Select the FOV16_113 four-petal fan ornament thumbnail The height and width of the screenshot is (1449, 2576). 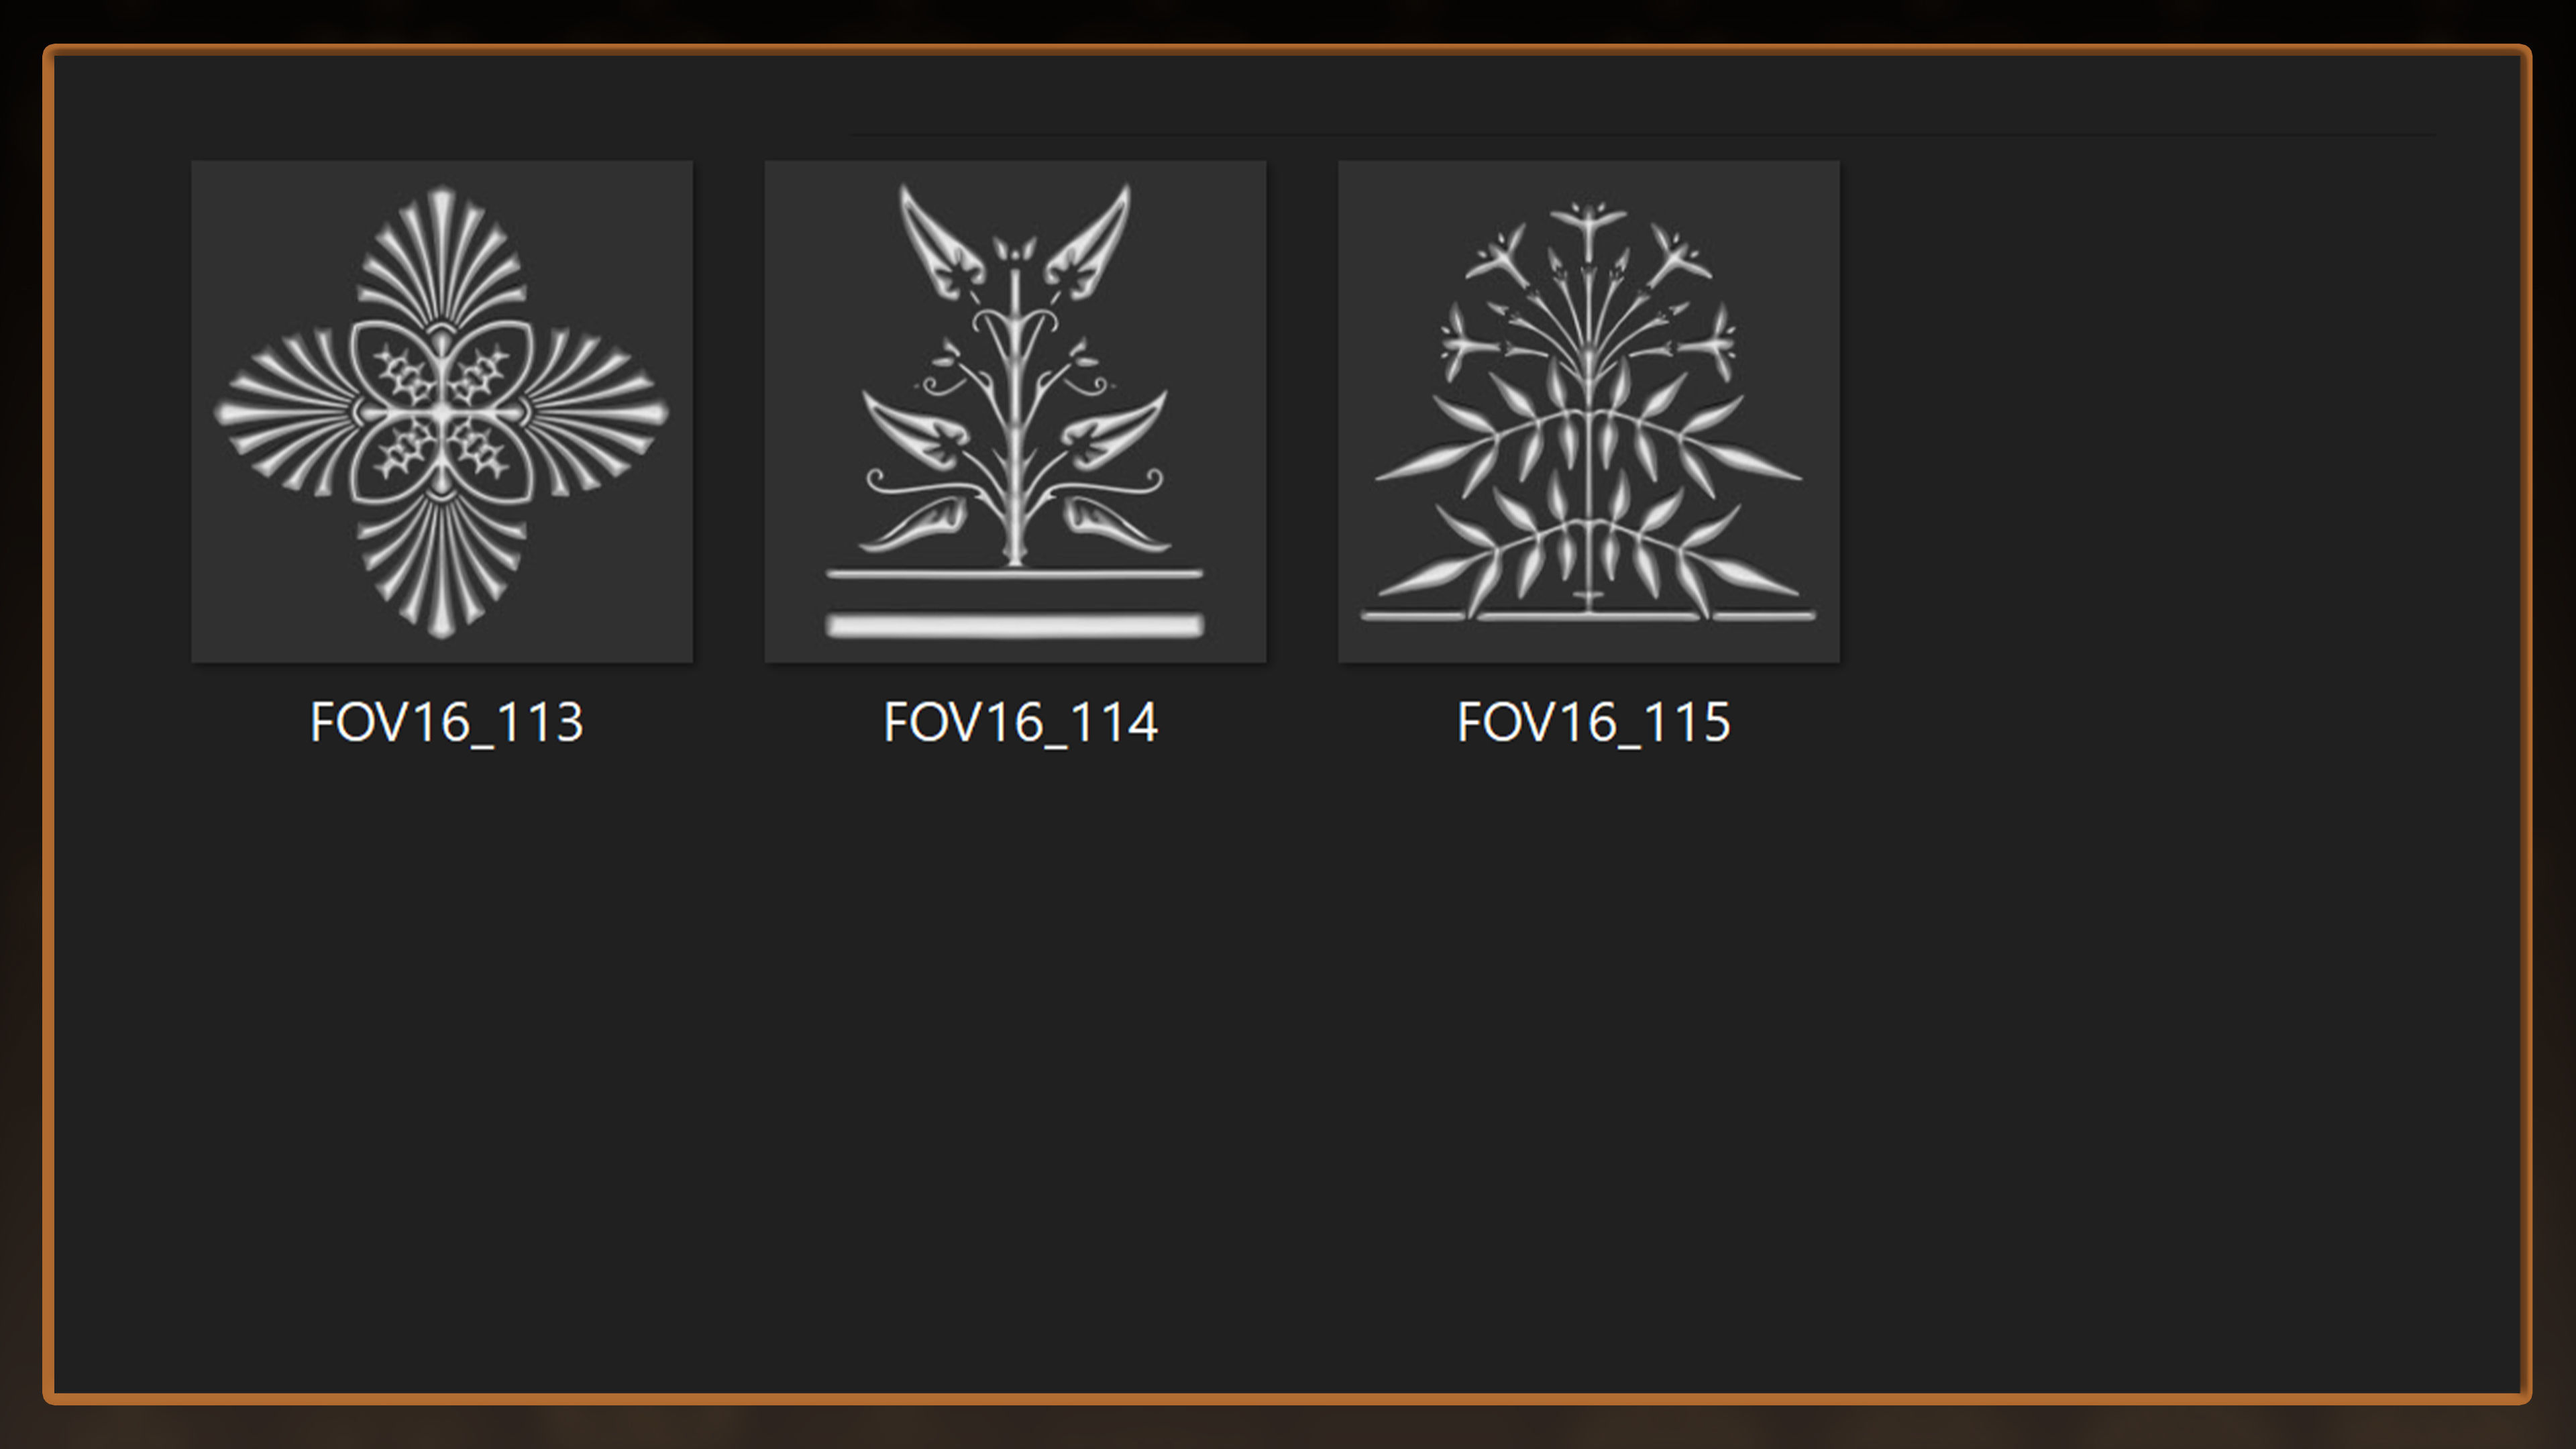click(442, 411)
